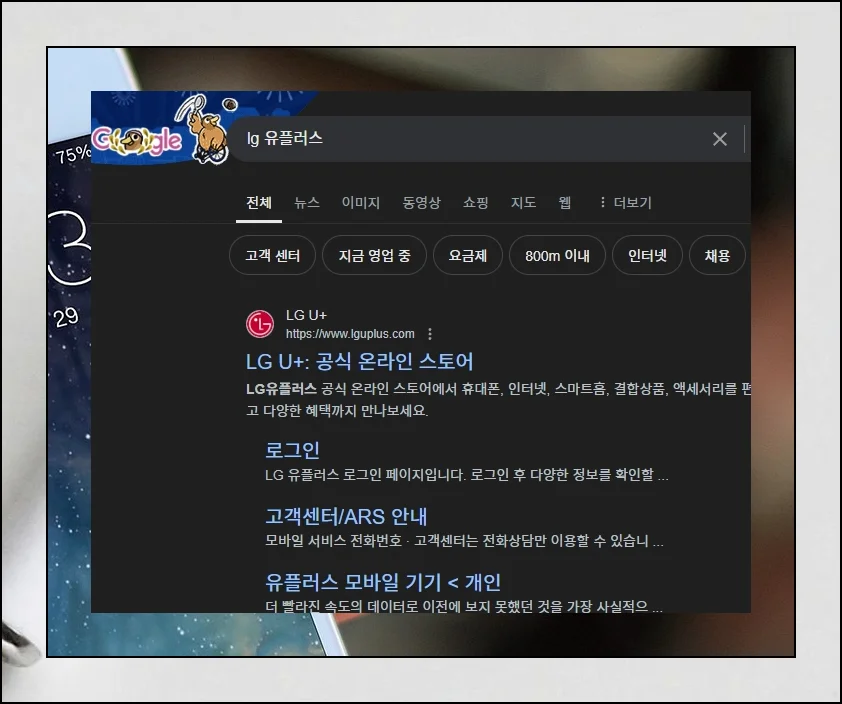Select the 웹 tab
The height and width of the screenshot is (704, 842).
coord(564,202)
